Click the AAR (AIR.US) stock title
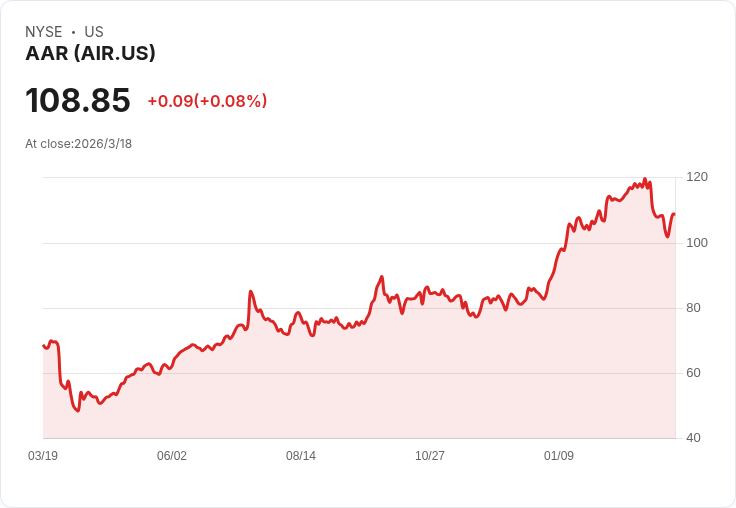 point(90,54)
